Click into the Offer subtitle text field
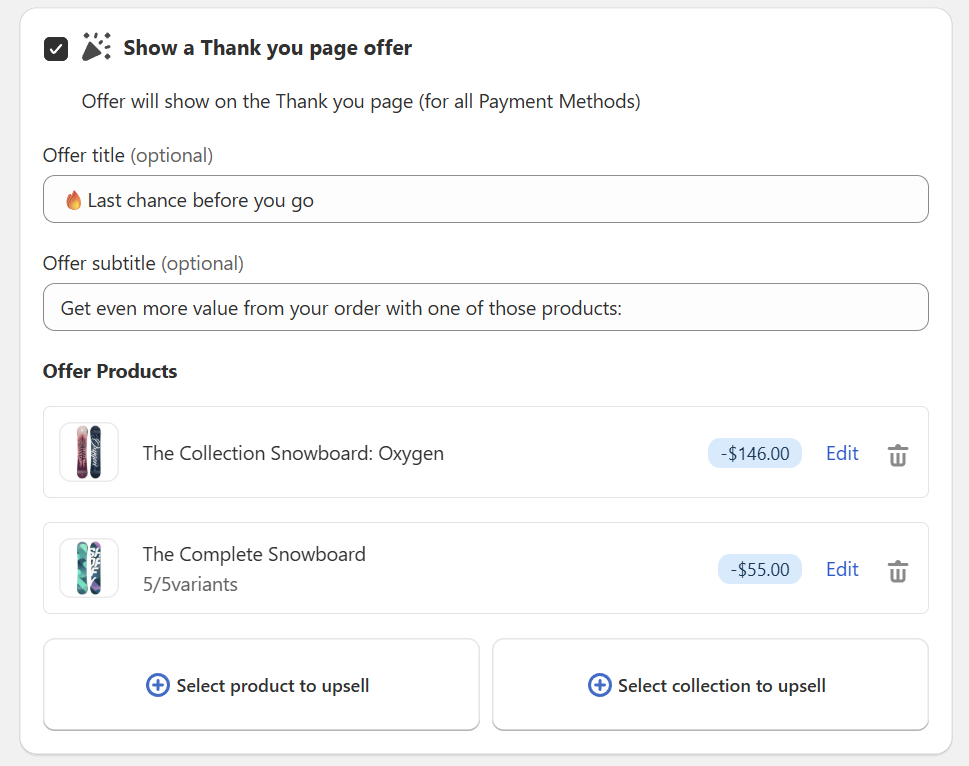 point(500,308)
